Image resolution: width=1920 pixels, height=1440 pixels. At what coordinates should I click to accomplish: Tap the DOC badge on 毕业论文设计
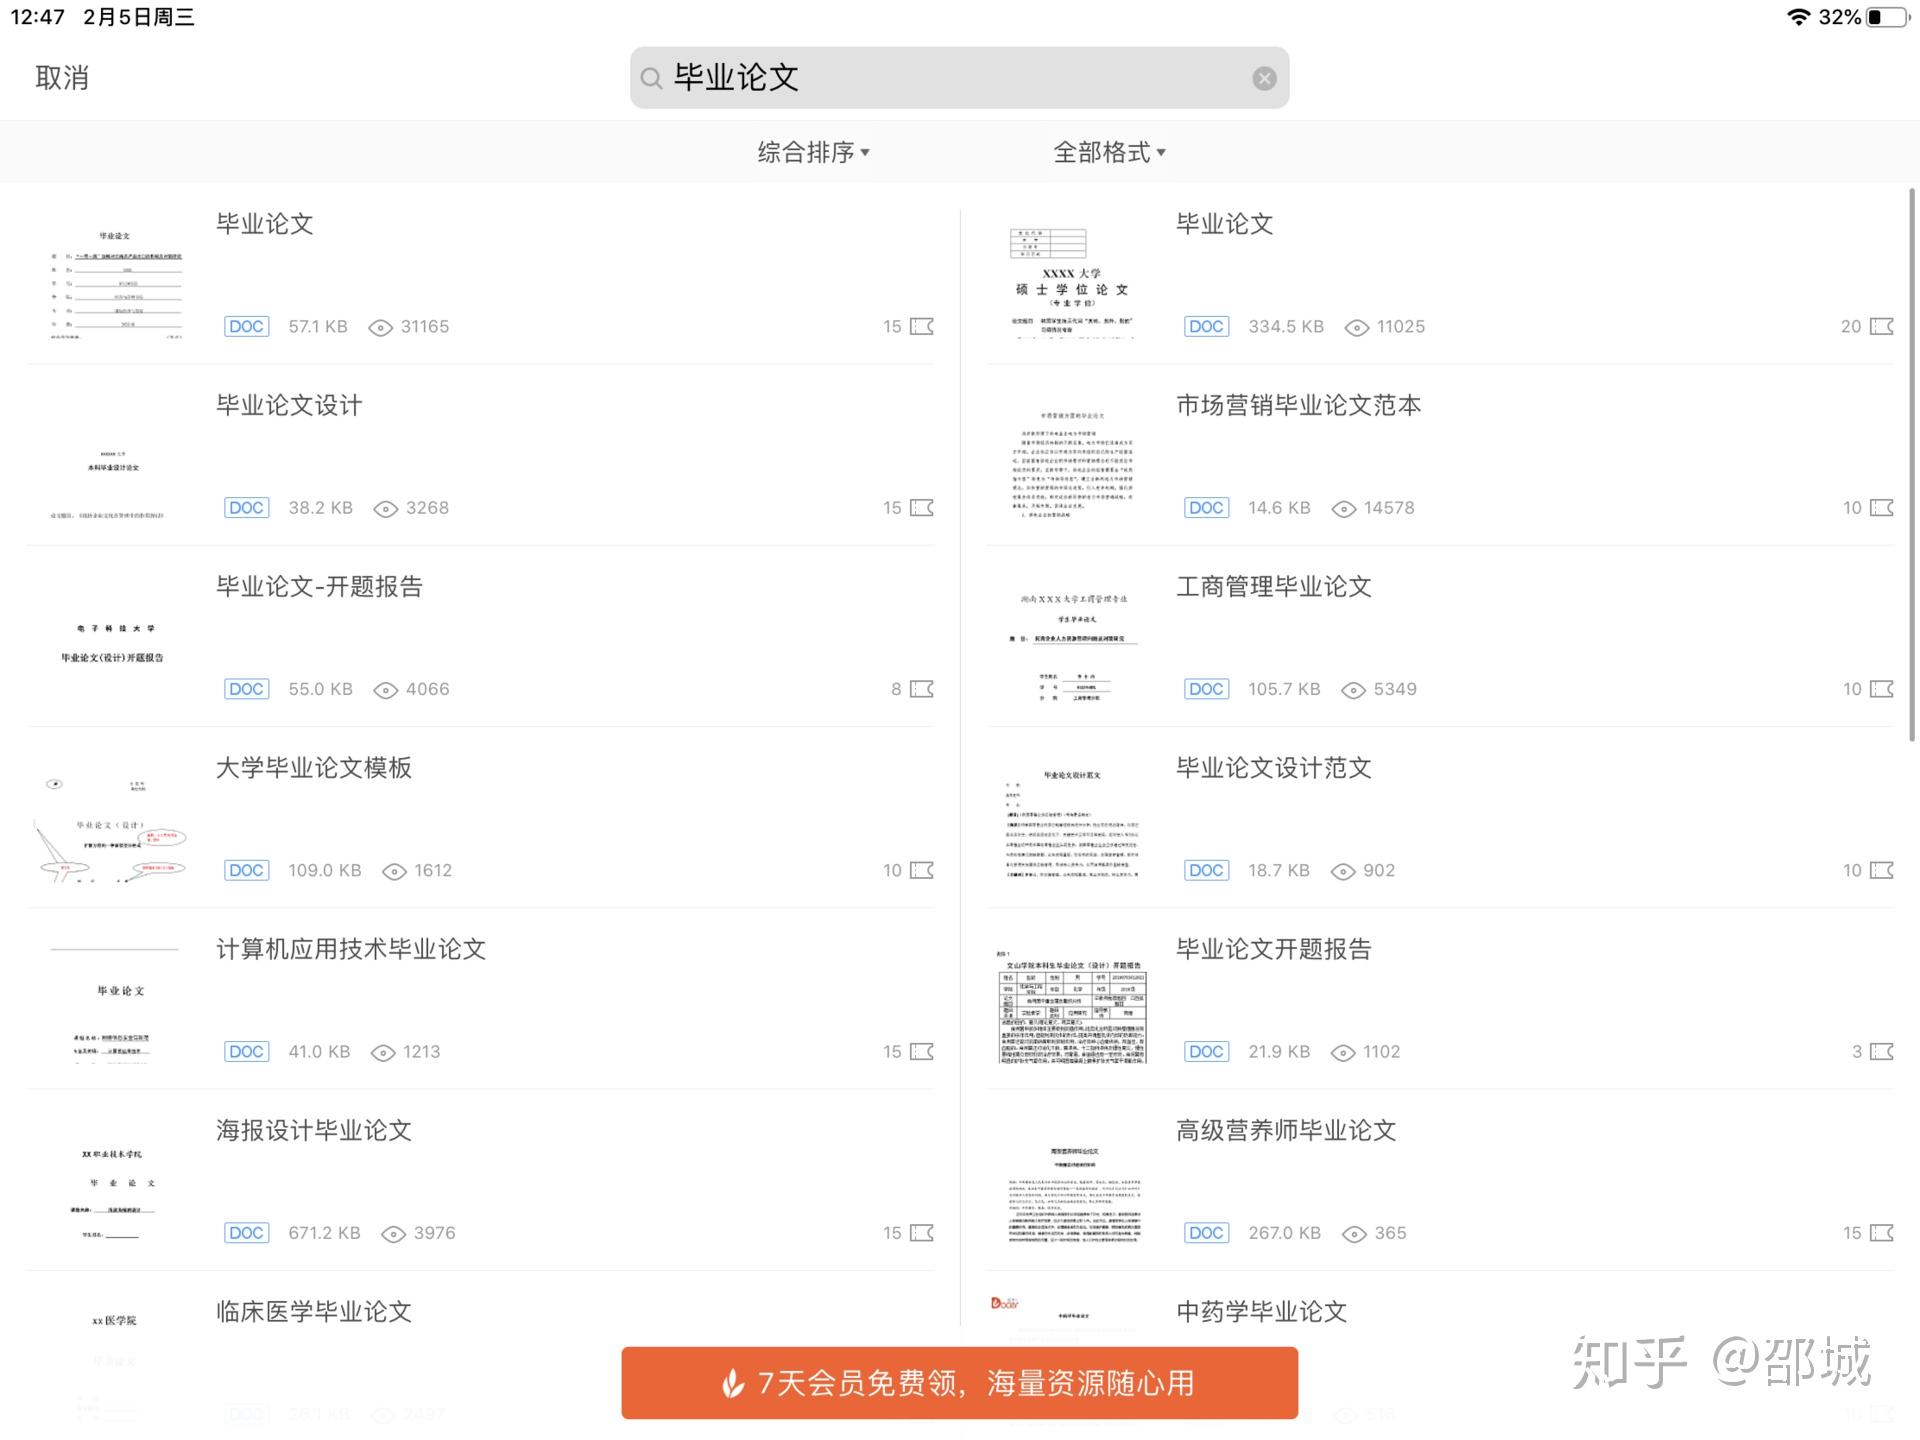click(246, 508)
